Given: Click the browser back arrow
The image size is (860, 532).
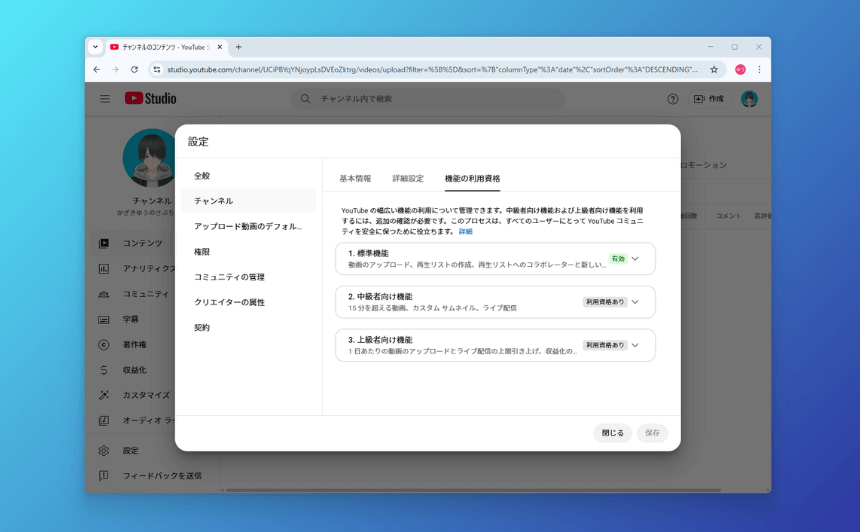Looking at the screenshot, I should coord(97,70).
